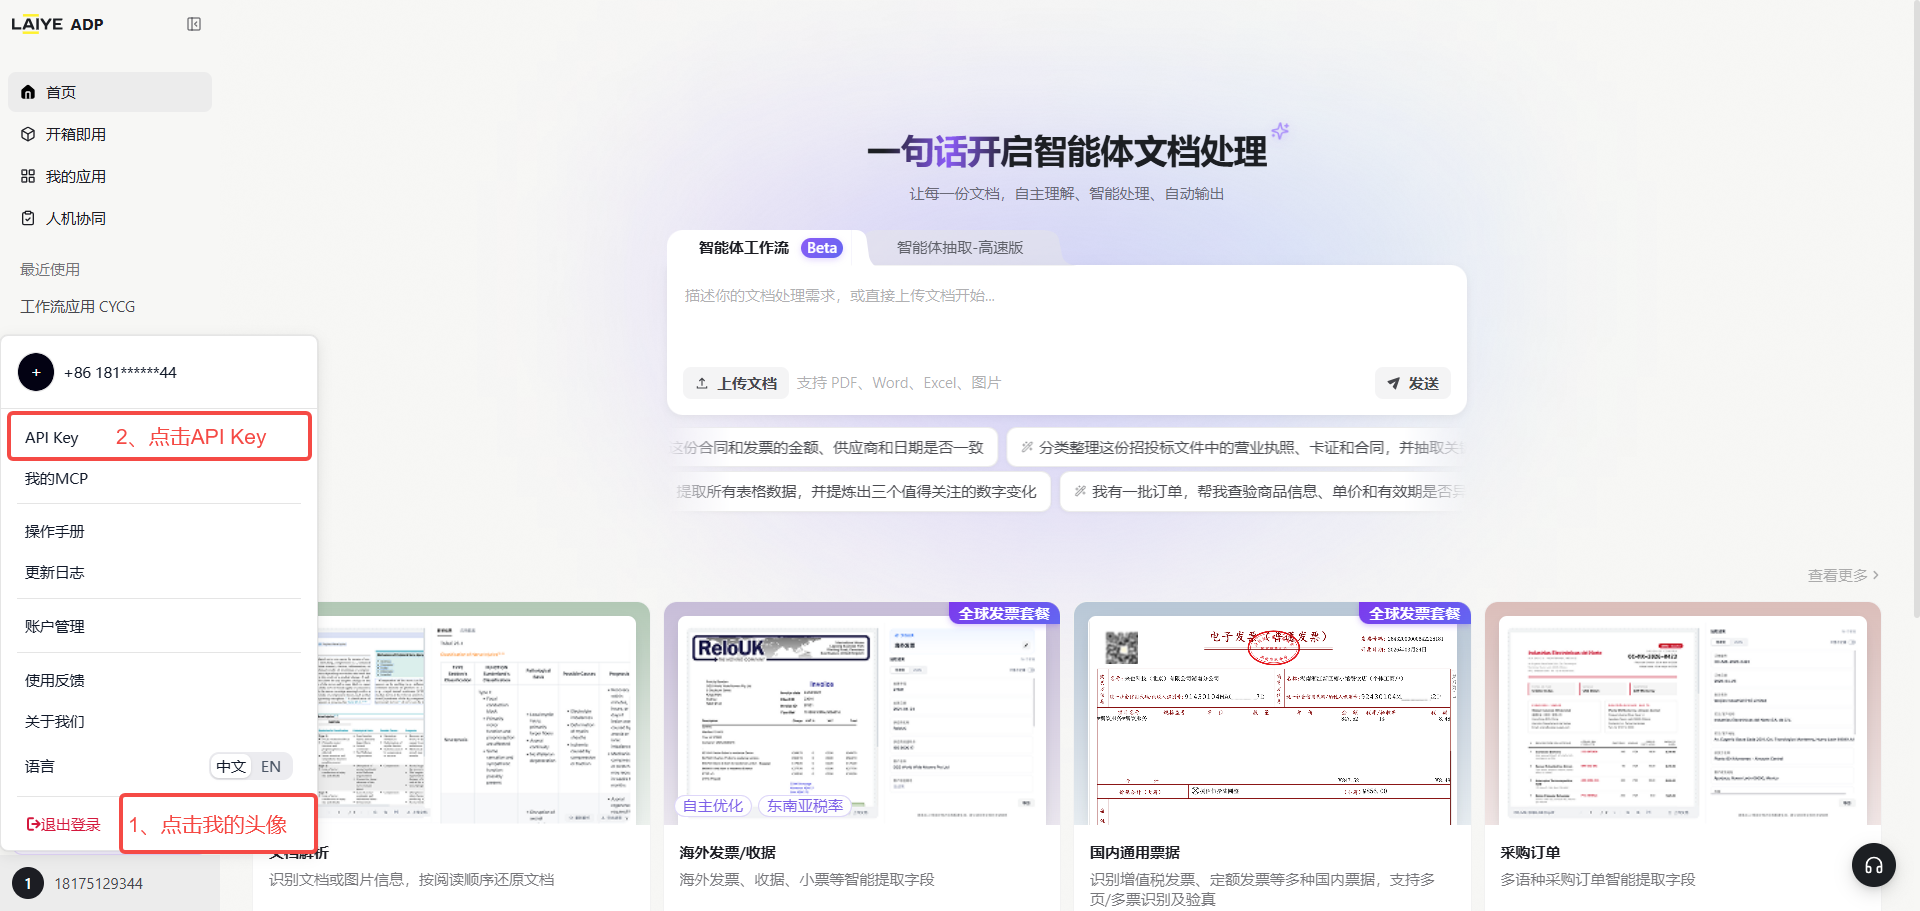The height and width of the screenshot is (911, 1920).
Task: Open recent item 工作流应用 CYCG
Action: [78, 306]
